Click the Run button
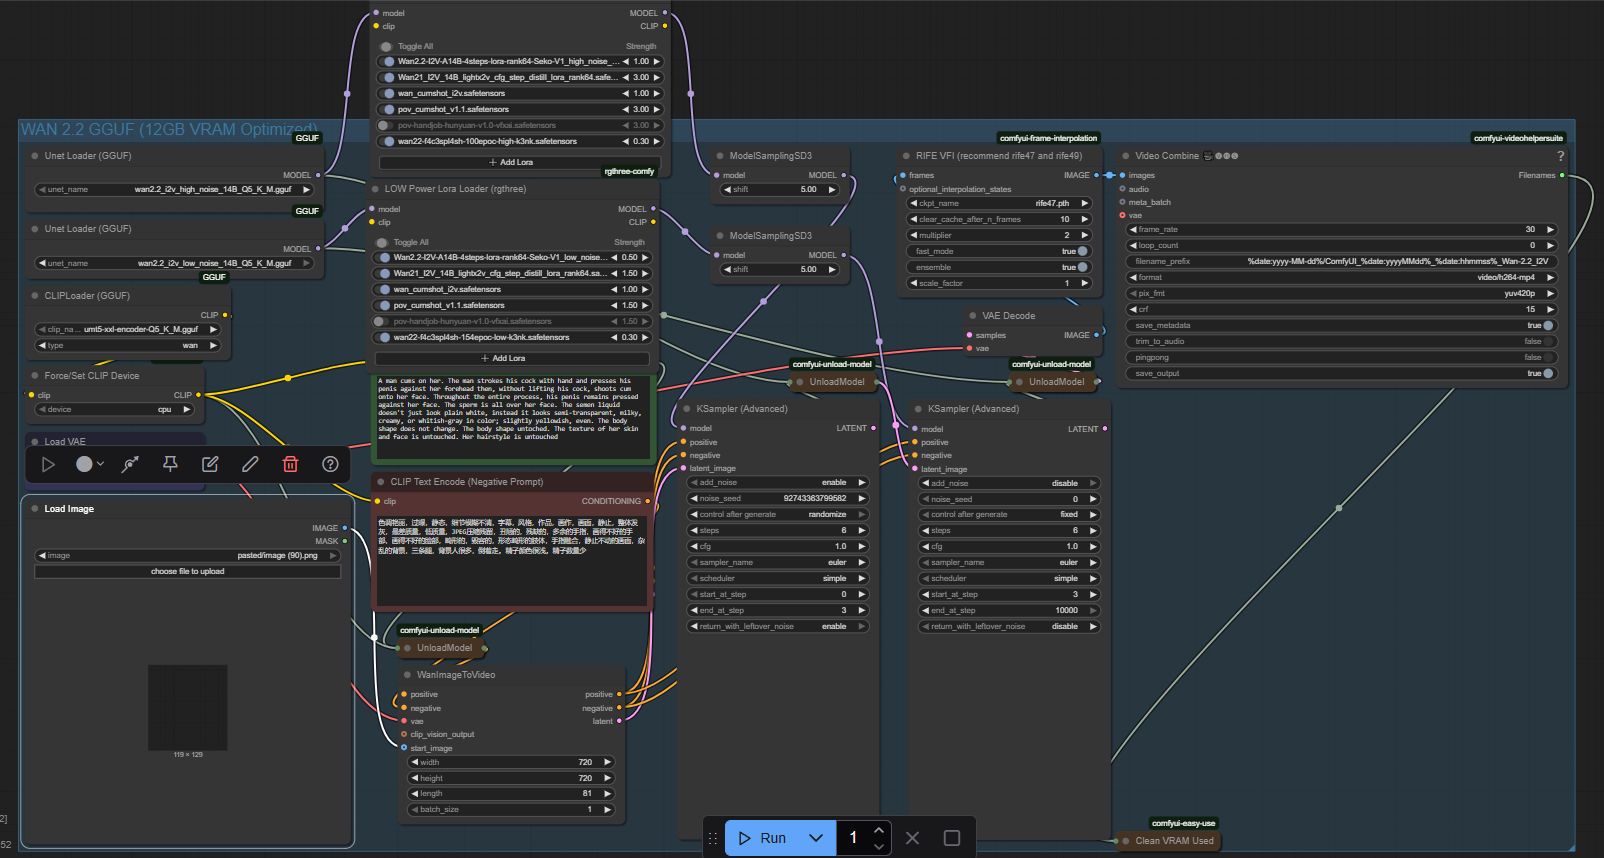This screenshot has height=858, width=1604. pyautogui.click(x=764, y=838)
